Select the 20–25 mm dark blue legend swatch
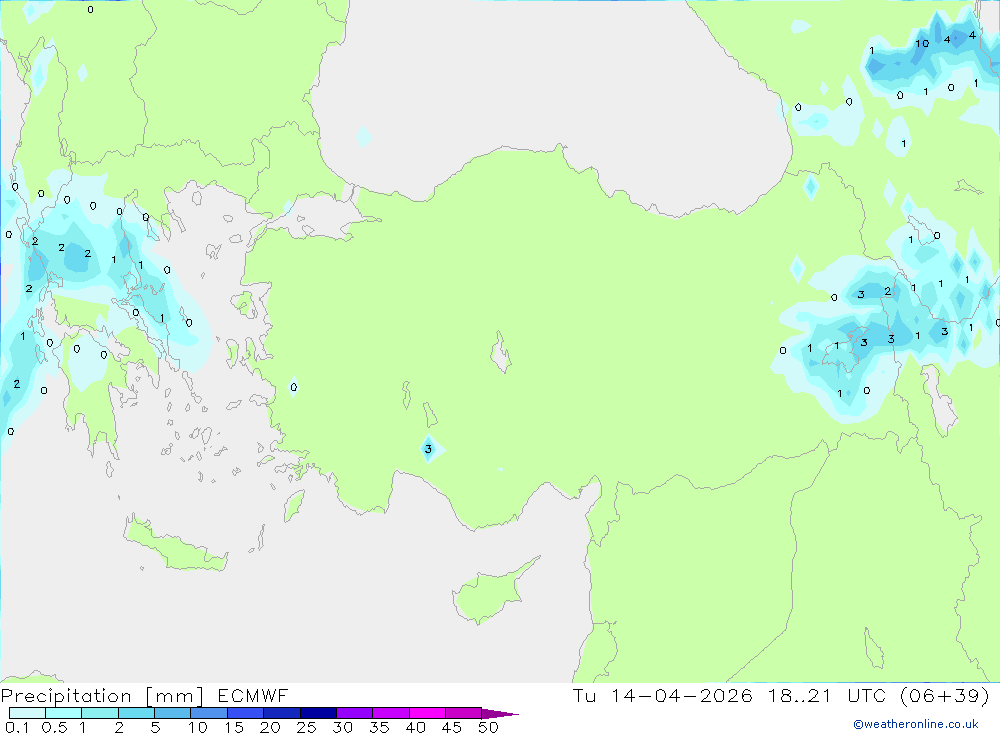1000x733 pixels. (x=282, y=713)
